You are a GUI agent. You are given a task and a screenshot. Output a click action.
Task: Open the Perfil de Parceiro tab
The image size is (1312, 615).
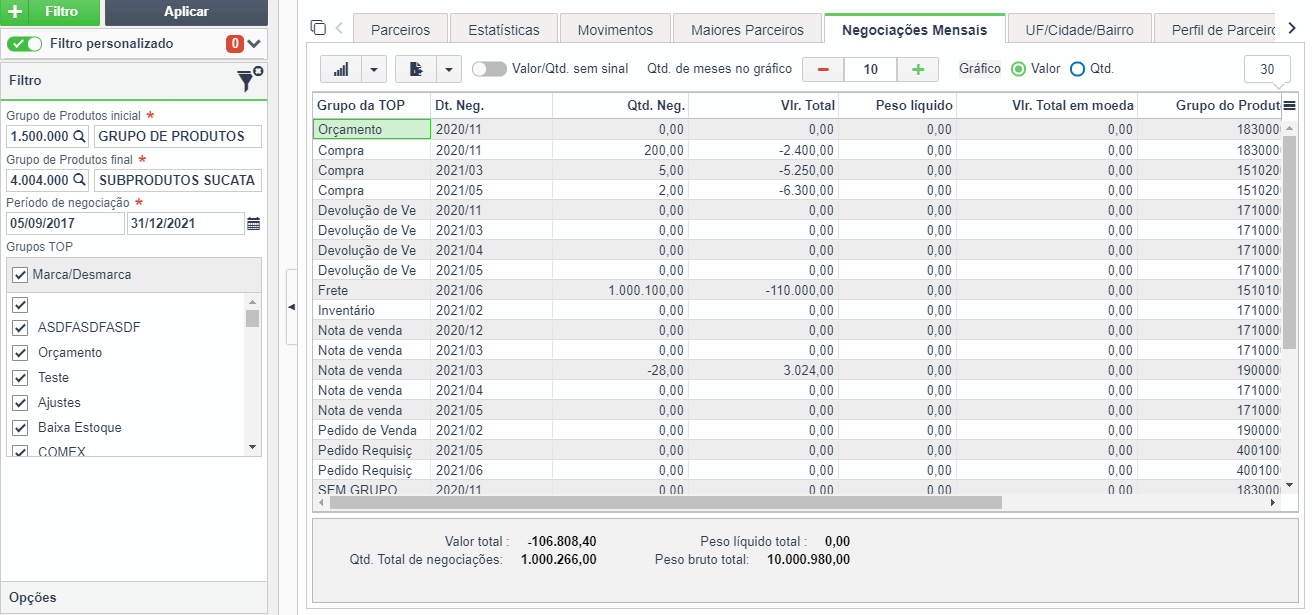tap(1217, 30)
